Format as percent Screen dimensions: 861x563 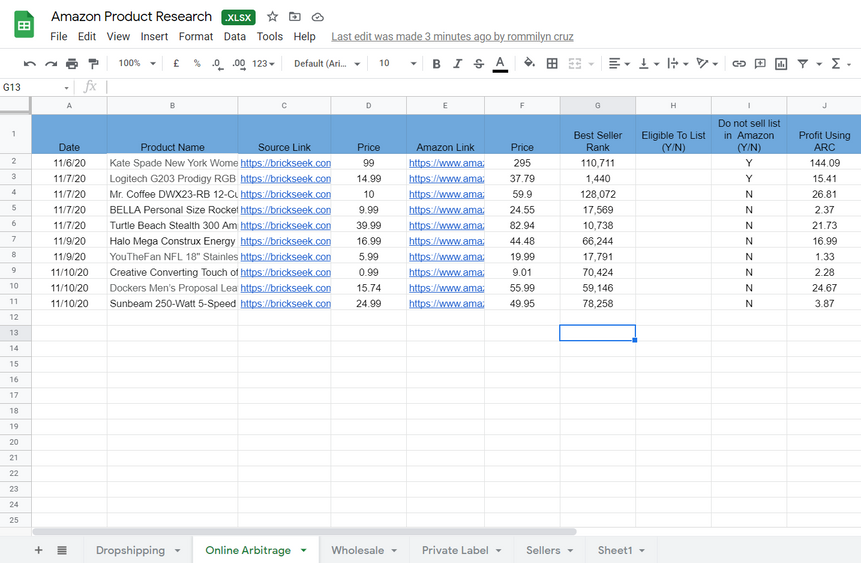pos(197,64)
